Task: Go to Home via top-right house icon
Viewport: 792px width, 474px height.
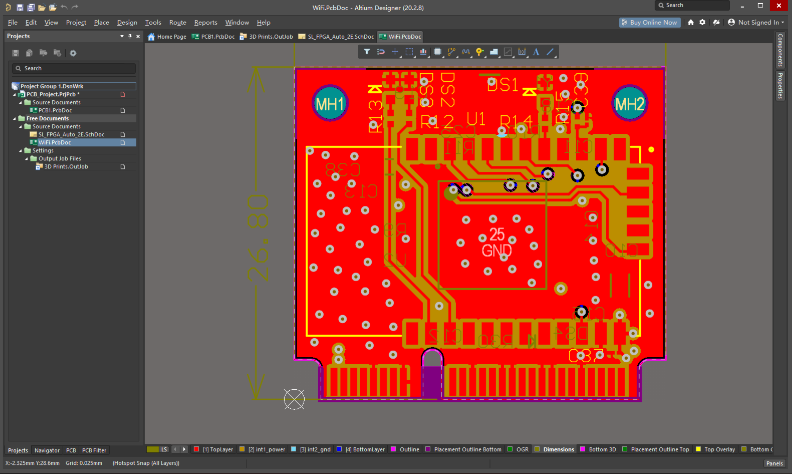Action: pyautogui.click(x=690, y=22)
